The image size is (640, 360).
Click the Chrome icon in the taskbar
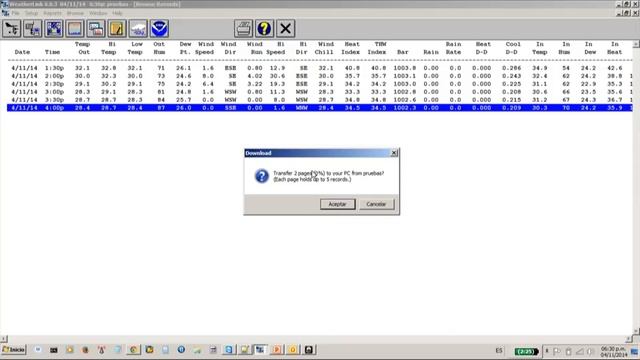pyautogui.click(x=133, y=350)
